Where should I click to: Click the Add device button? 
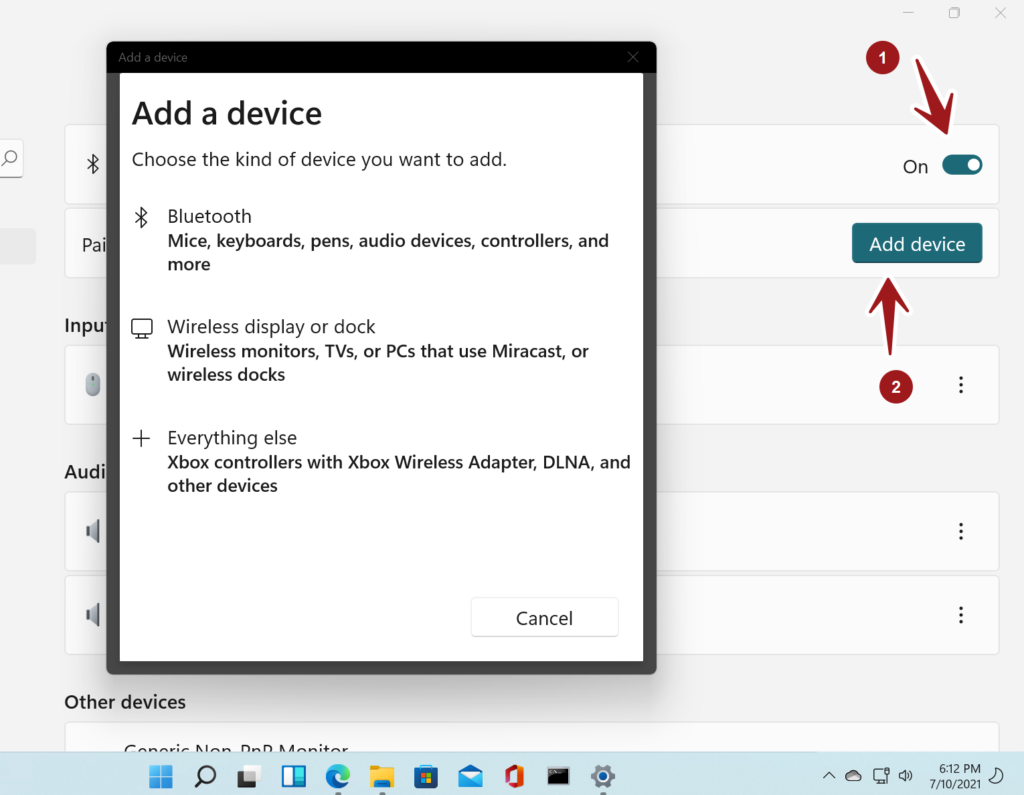pos(916,243)
